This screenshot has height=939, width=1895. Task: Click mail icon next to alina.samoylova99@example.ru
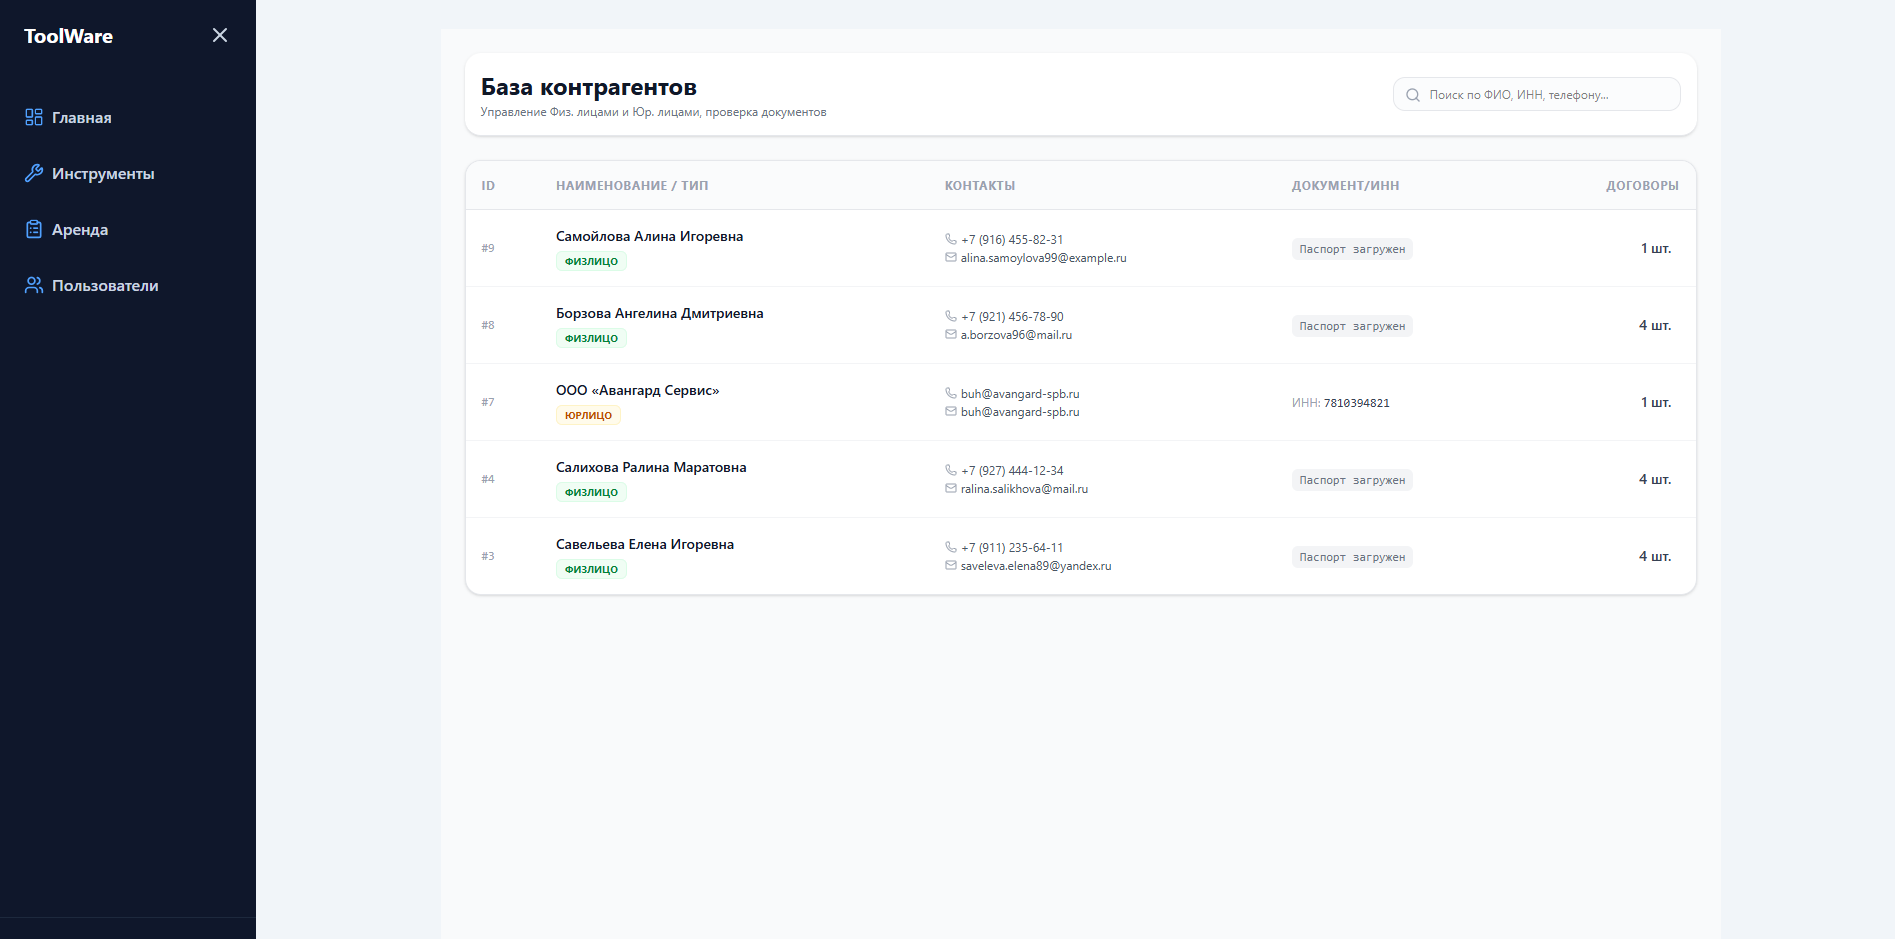pos(951,257)
